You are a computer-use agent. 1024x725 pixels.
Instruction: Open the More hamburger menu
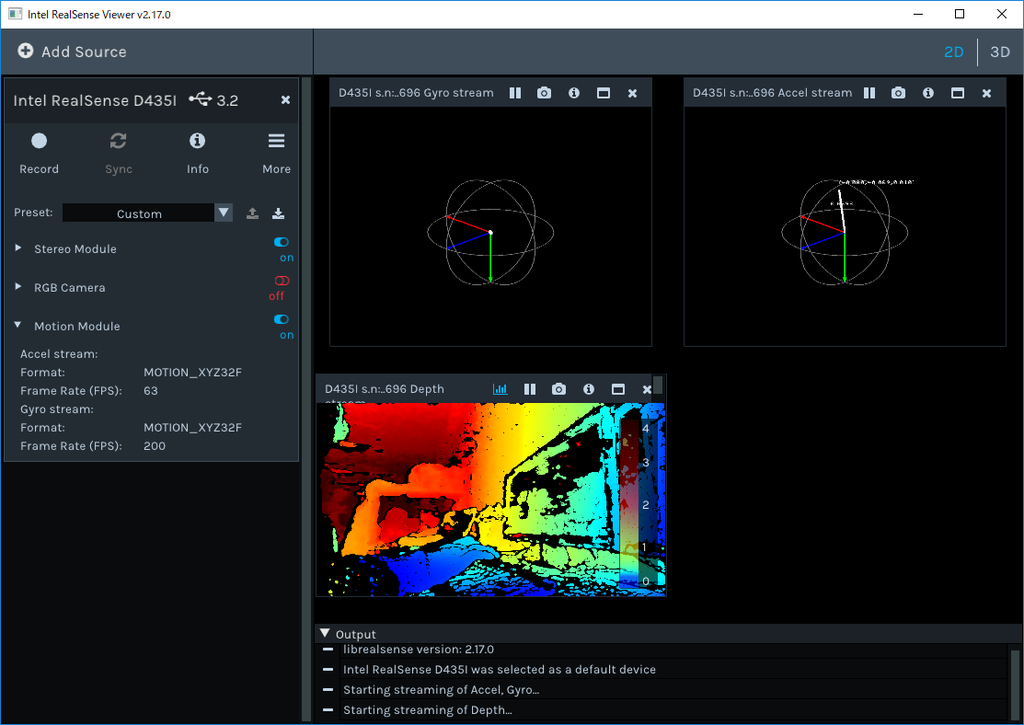click(x=276, y=140)
